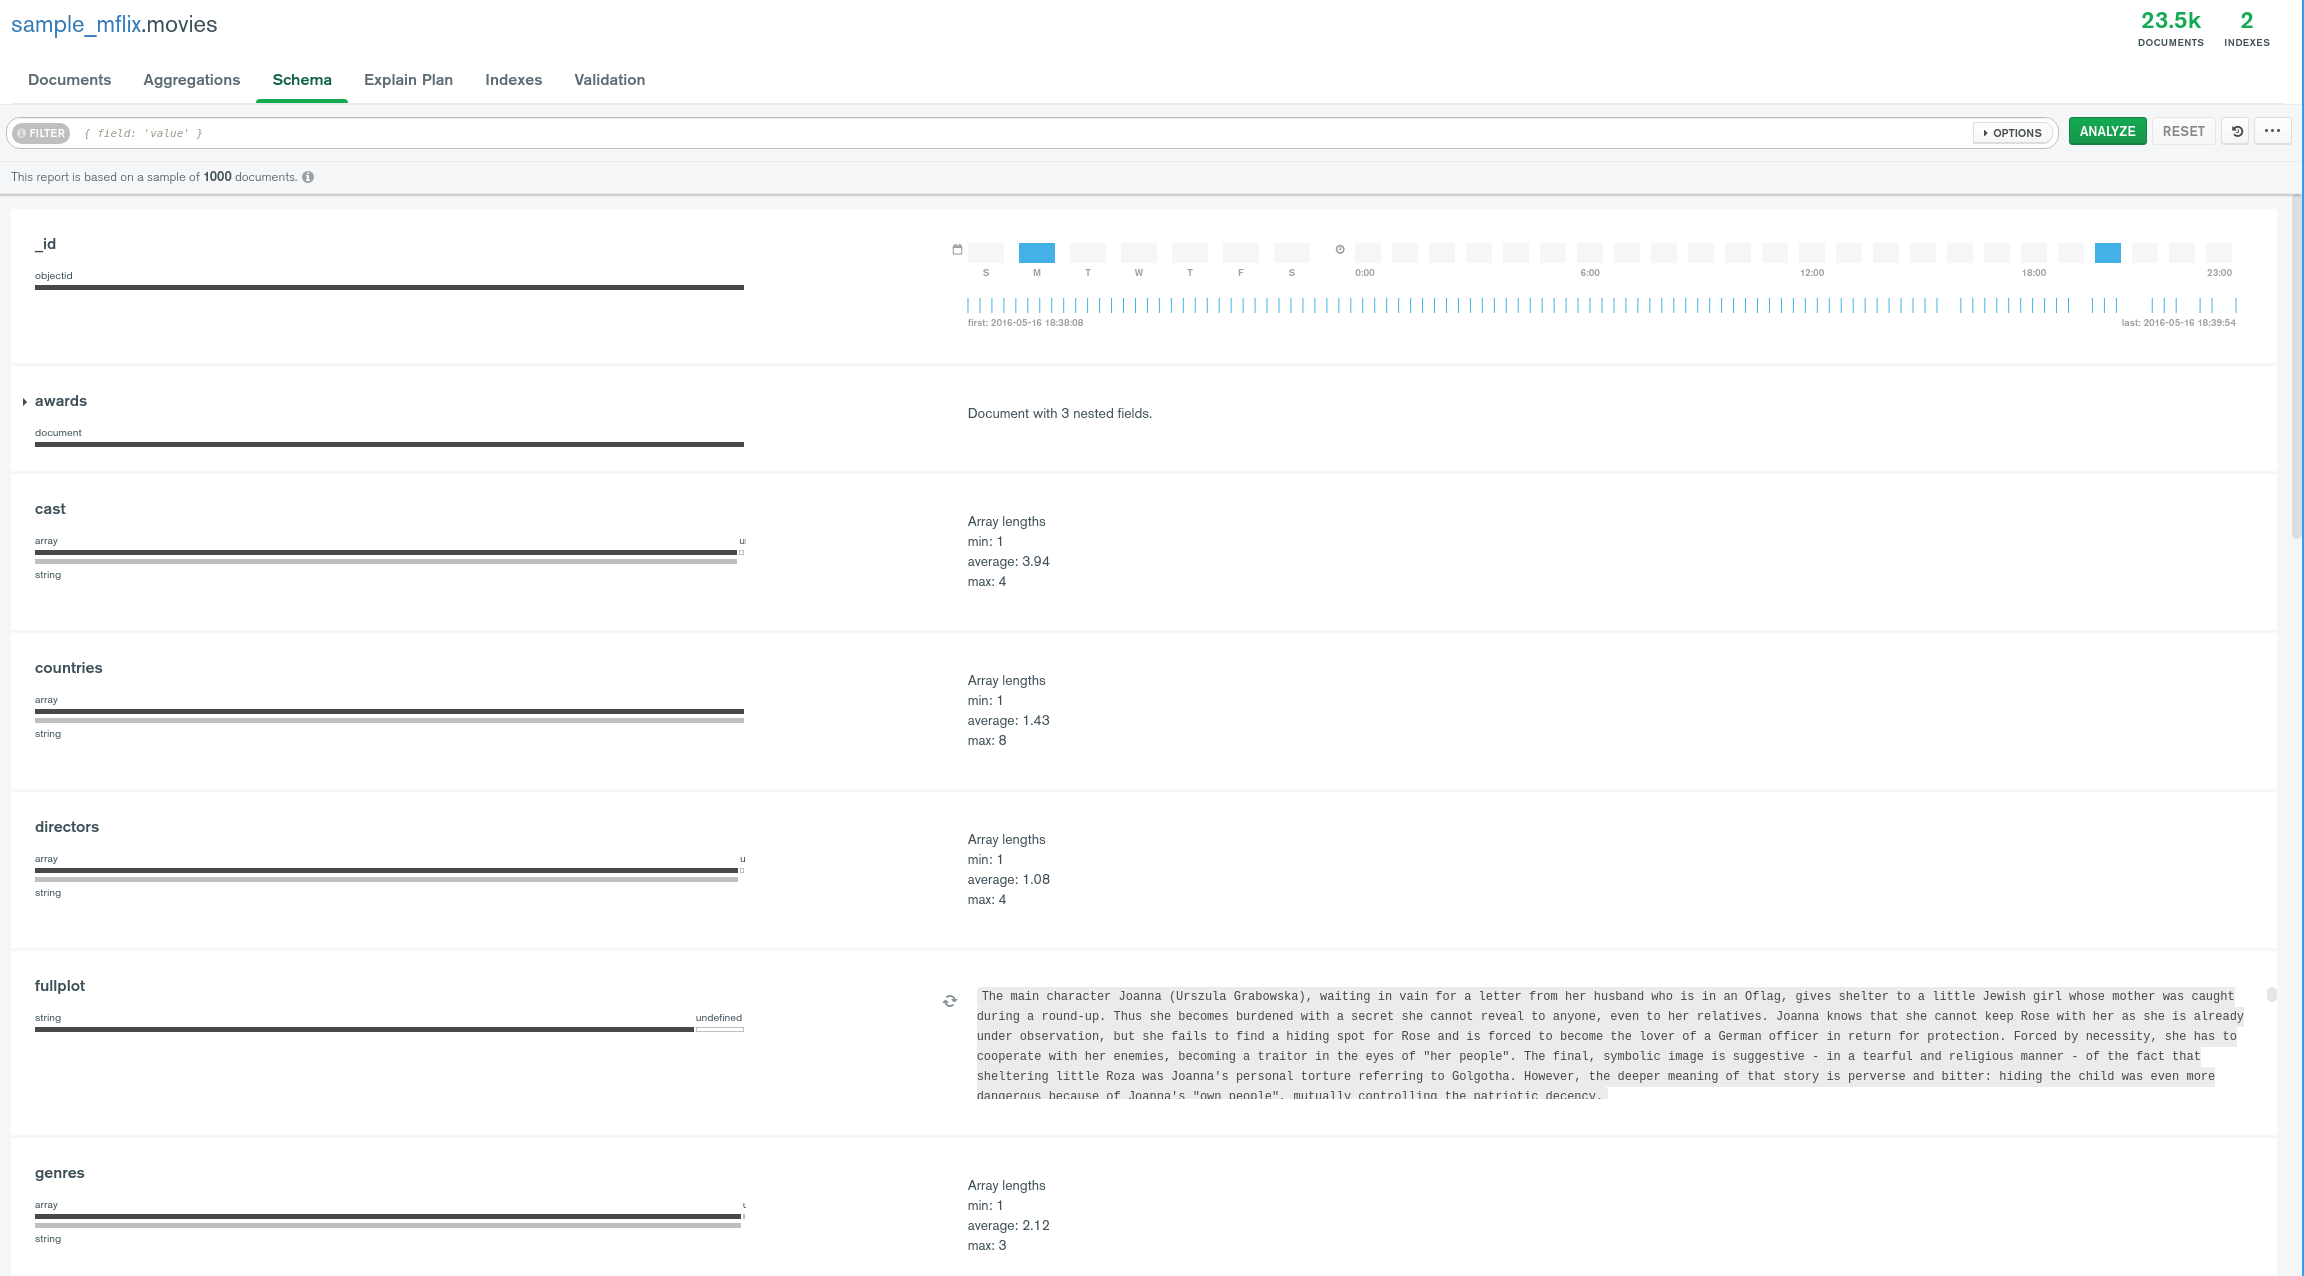Click the _id timeline's first tick mark
This screenshot has height=1276, width=2304.
pos(968,305)
